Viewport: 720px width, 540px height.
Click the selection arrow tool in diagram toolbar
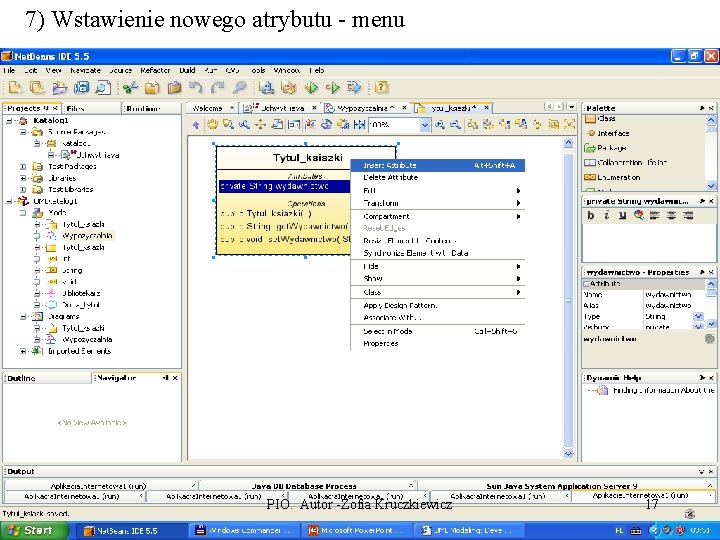pos(196,124)
